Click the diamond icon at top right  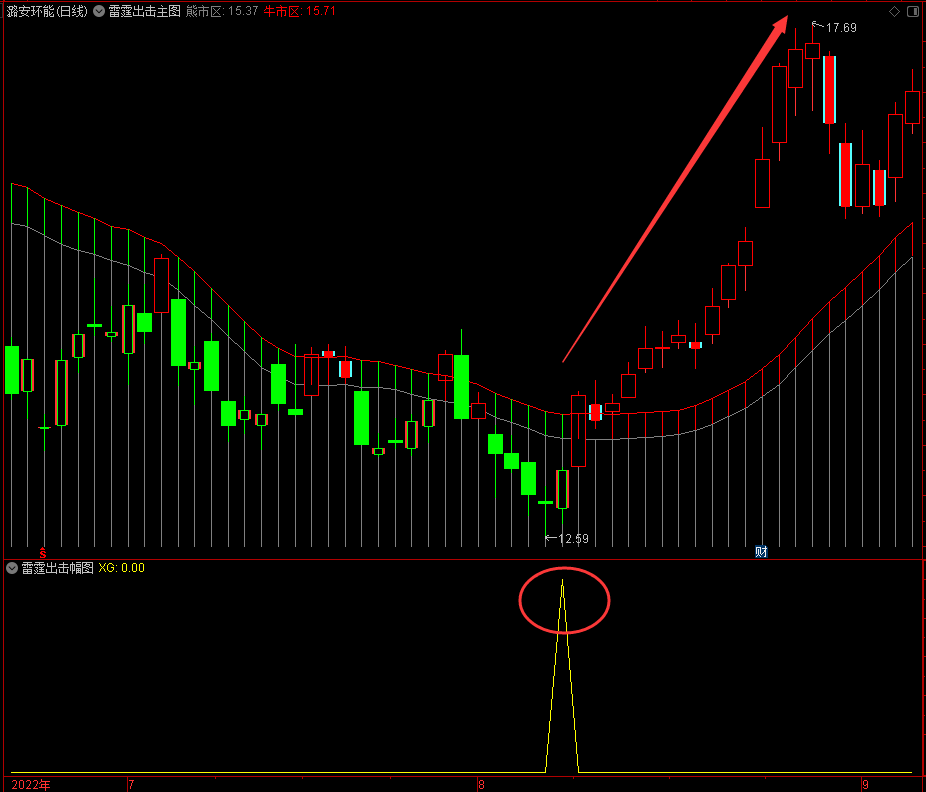point(894,11)
